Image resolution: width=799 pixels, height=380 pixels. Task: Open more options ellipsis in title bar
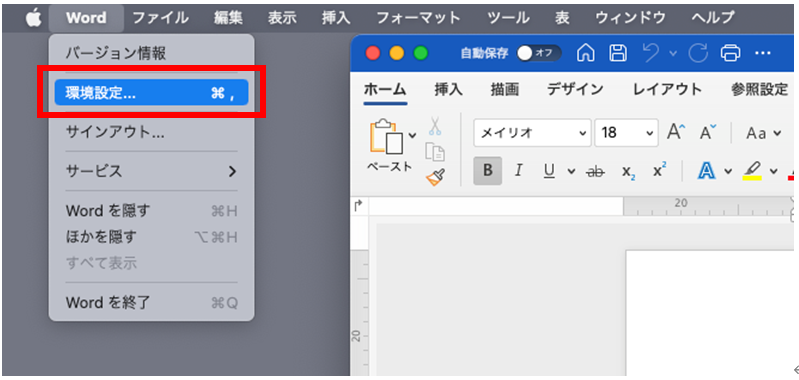[763, 53]
